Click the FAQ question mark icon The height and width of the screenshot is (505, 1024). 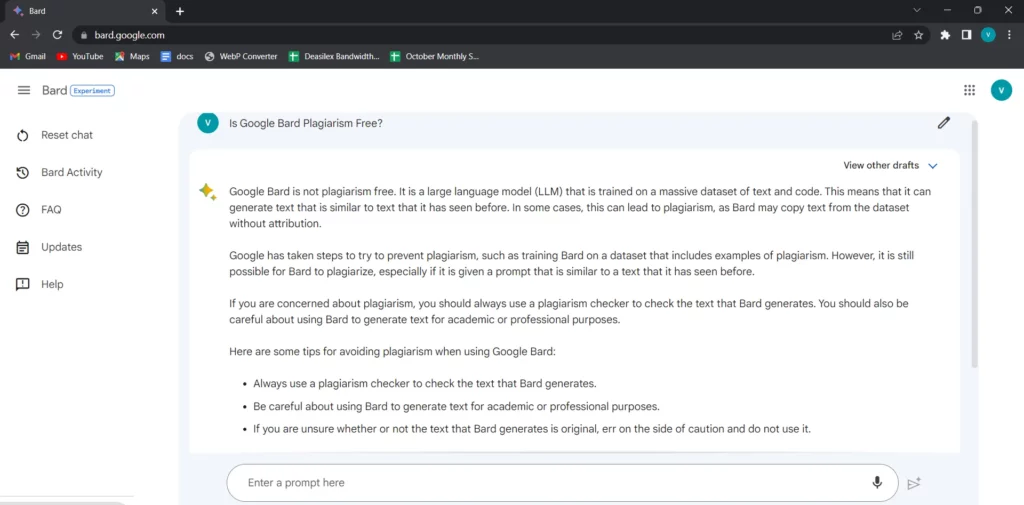coord(23,210)
